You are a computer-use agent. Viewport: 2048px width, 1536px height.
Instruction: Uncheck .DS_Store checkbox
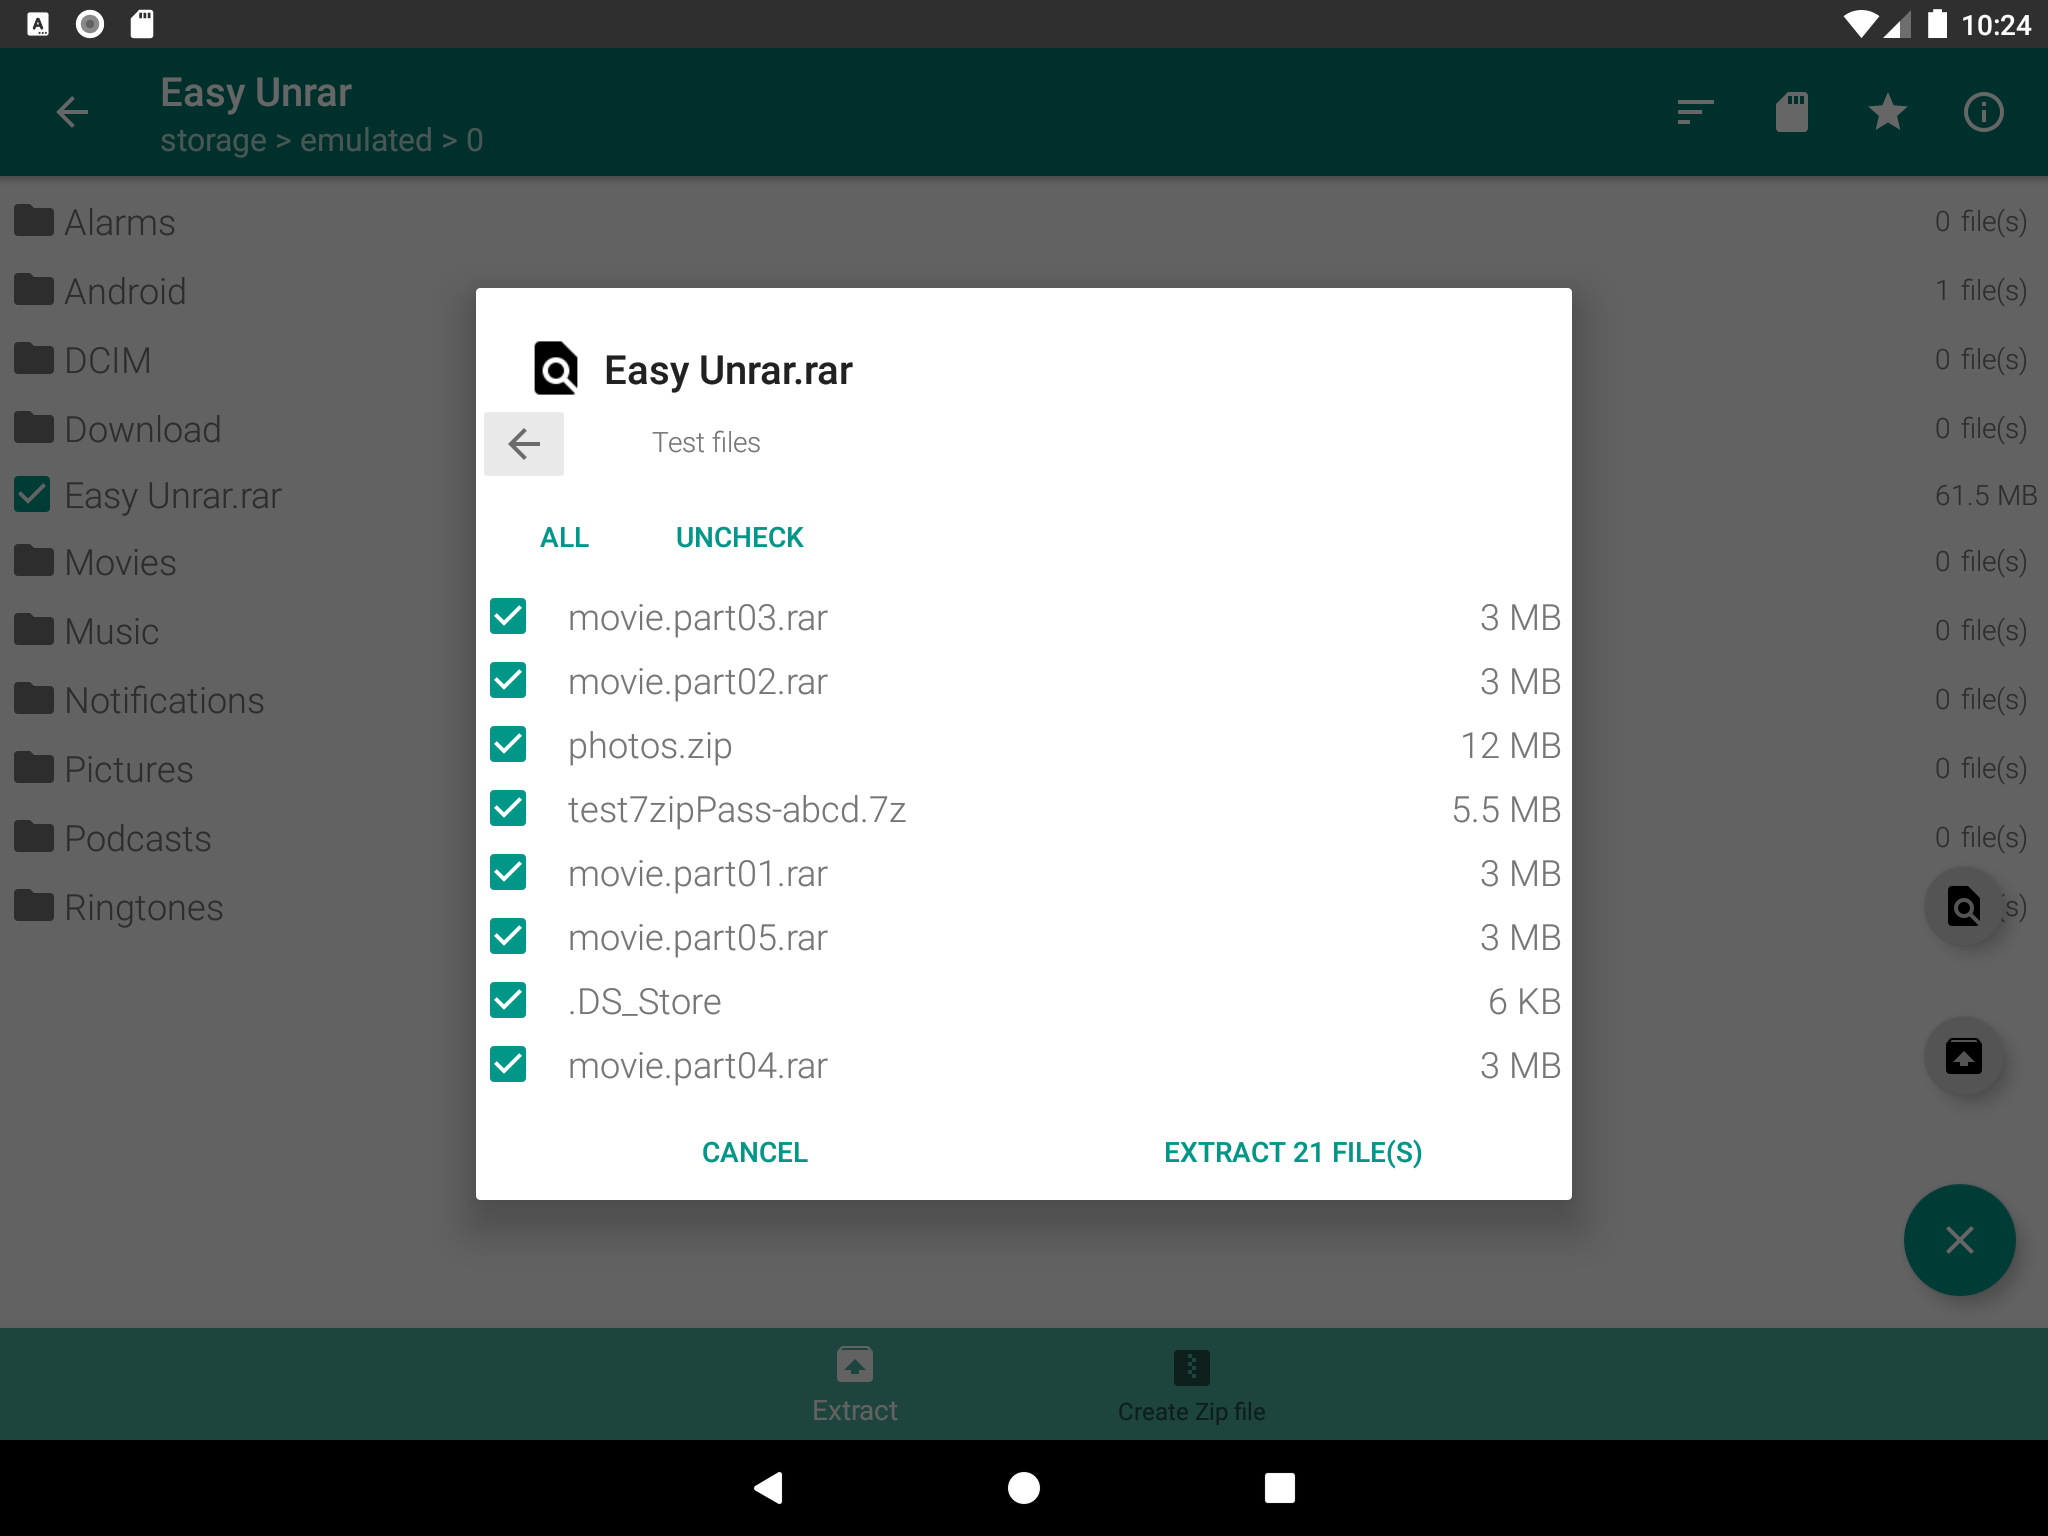point(508,1000)
